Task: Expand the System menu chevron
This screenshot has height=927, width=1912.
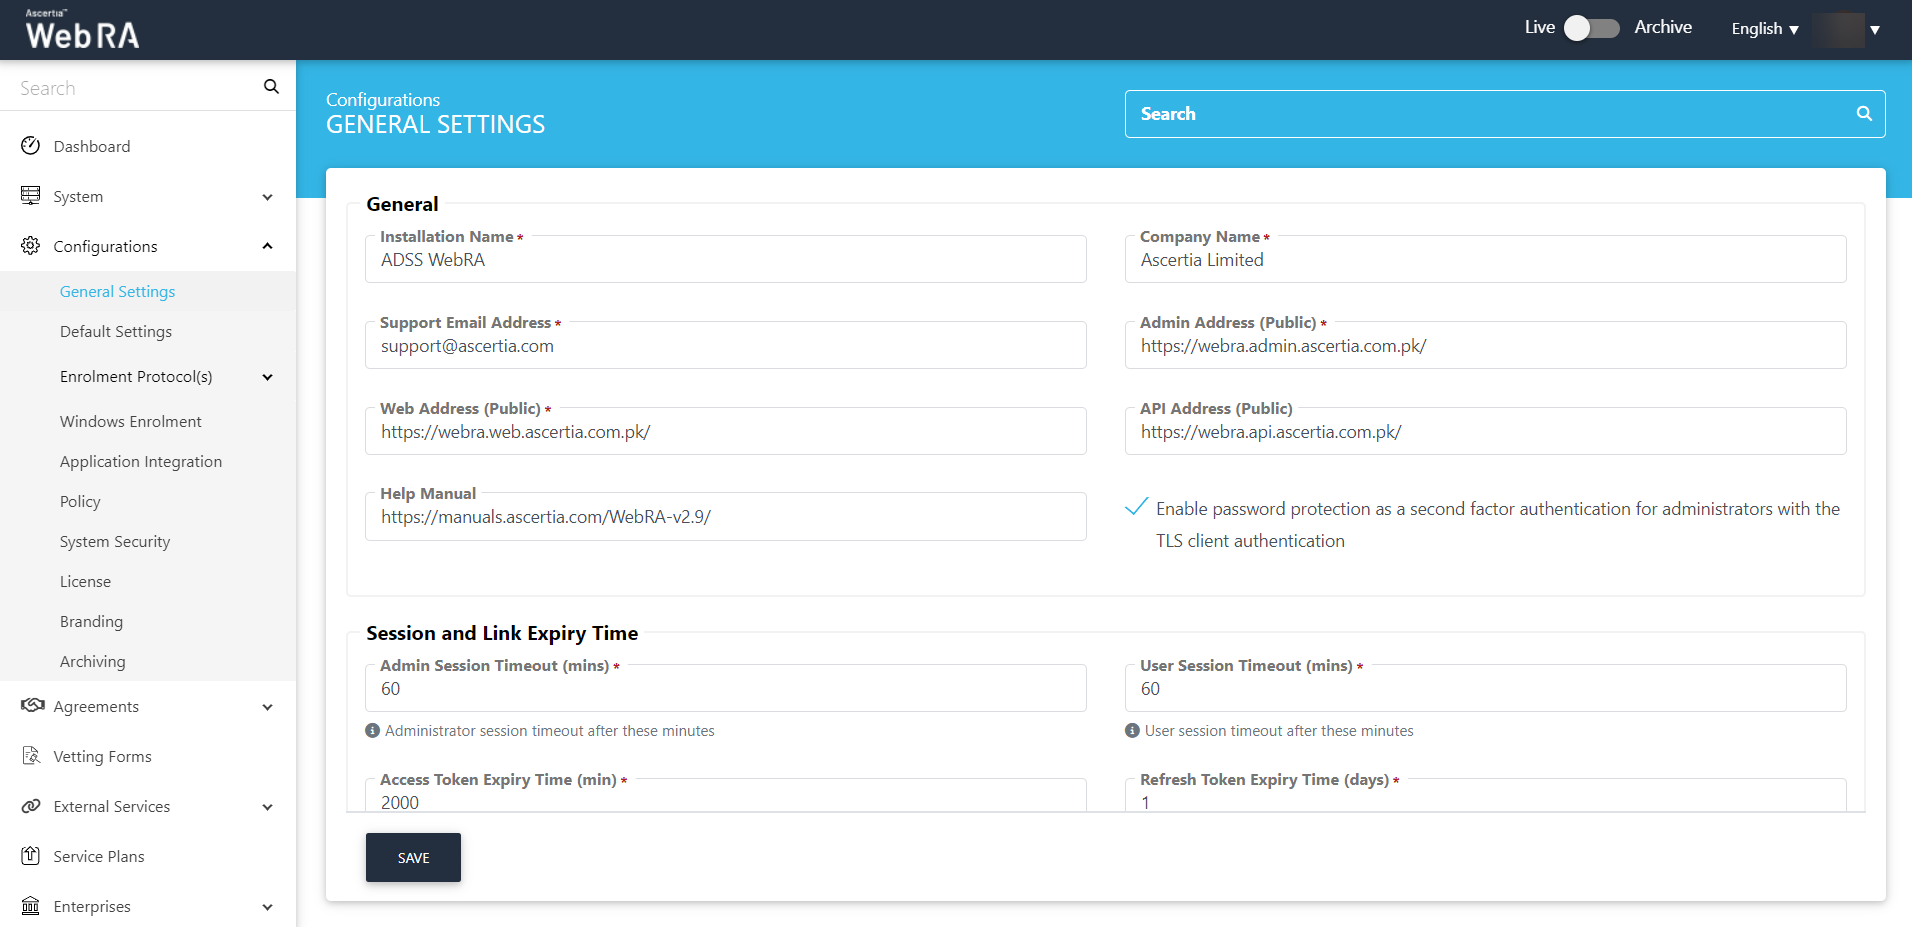Action: [267, 197]
